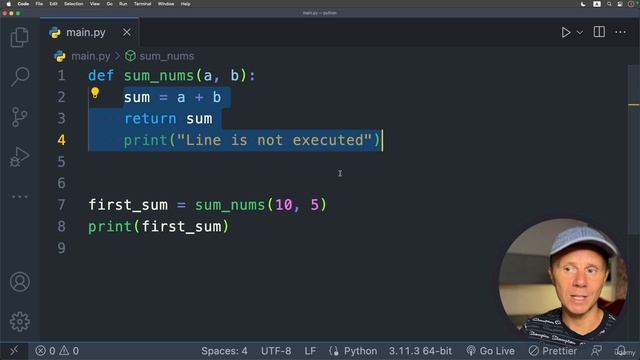Open the Run menu
The image size is (640, 360).
pyautogui.click(x=123, y=4)
